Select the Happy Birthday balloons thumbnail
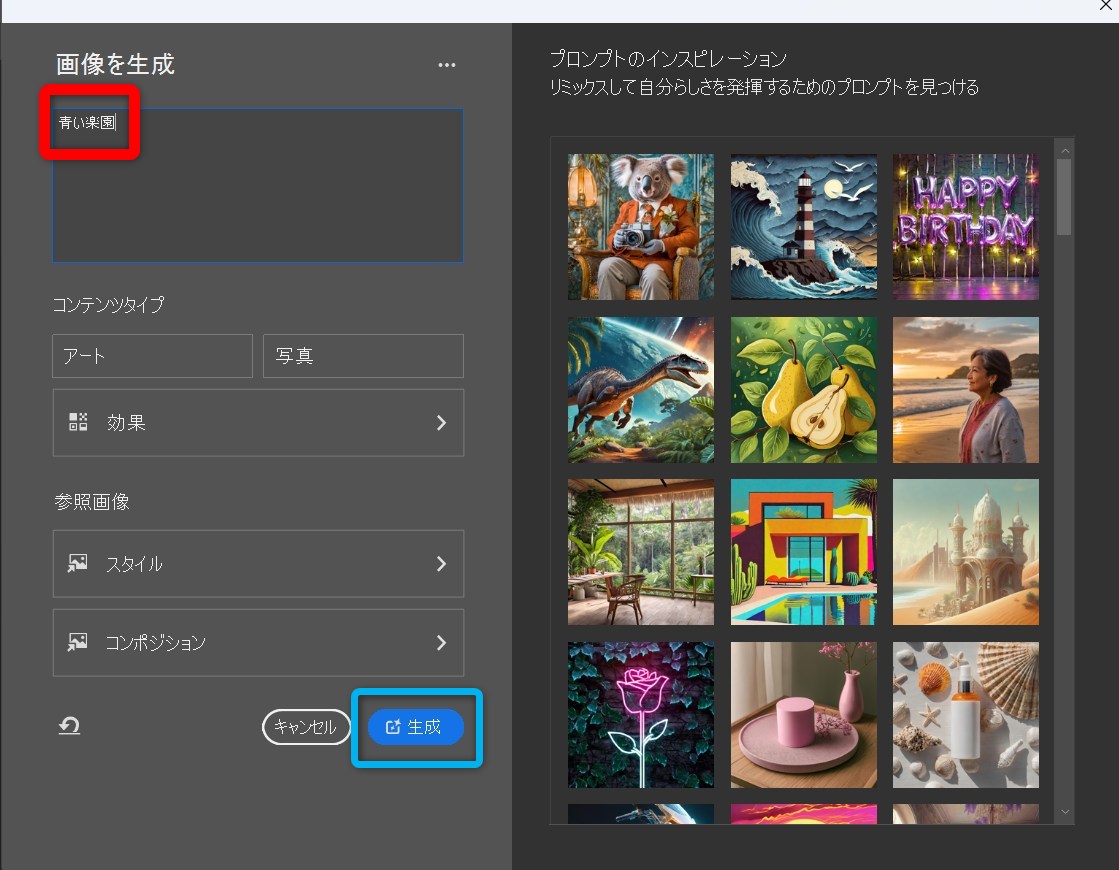 point(966,227)
